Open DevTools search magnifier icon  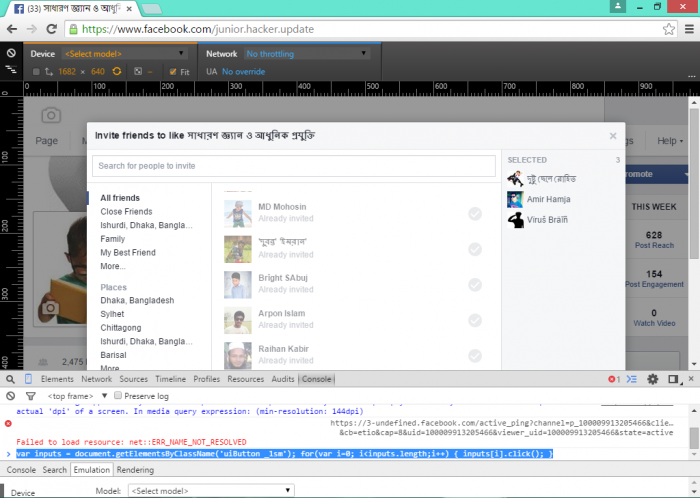10,379
